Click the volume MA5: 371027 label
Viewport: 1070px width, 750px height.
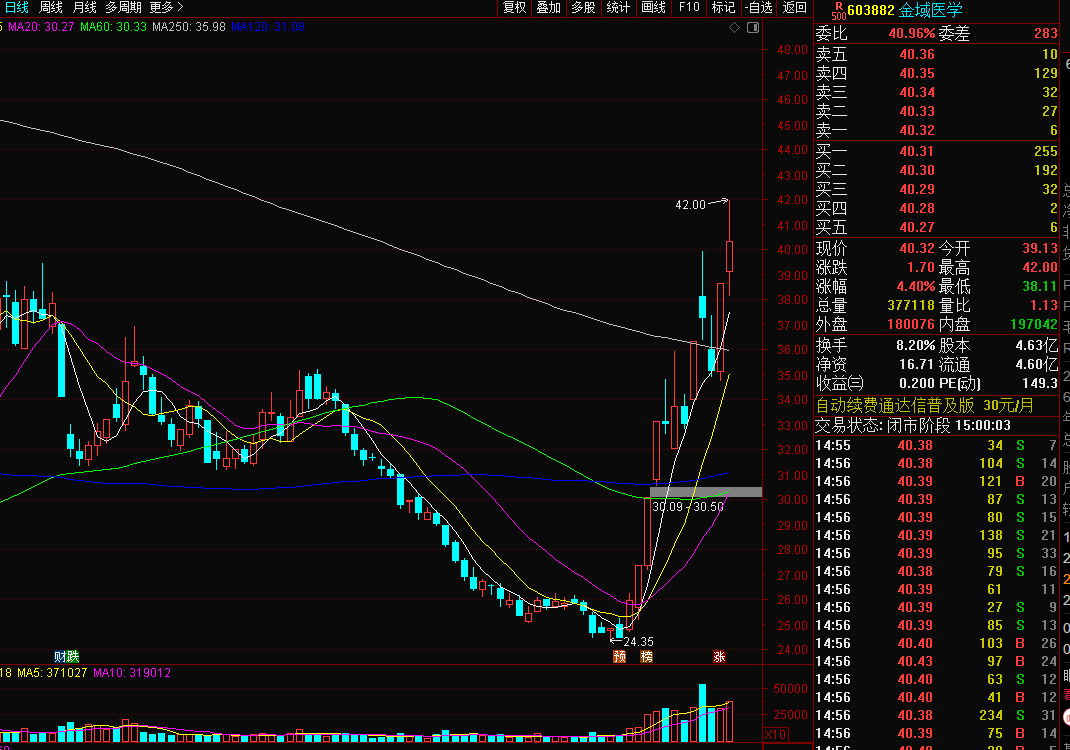[52, 673]
